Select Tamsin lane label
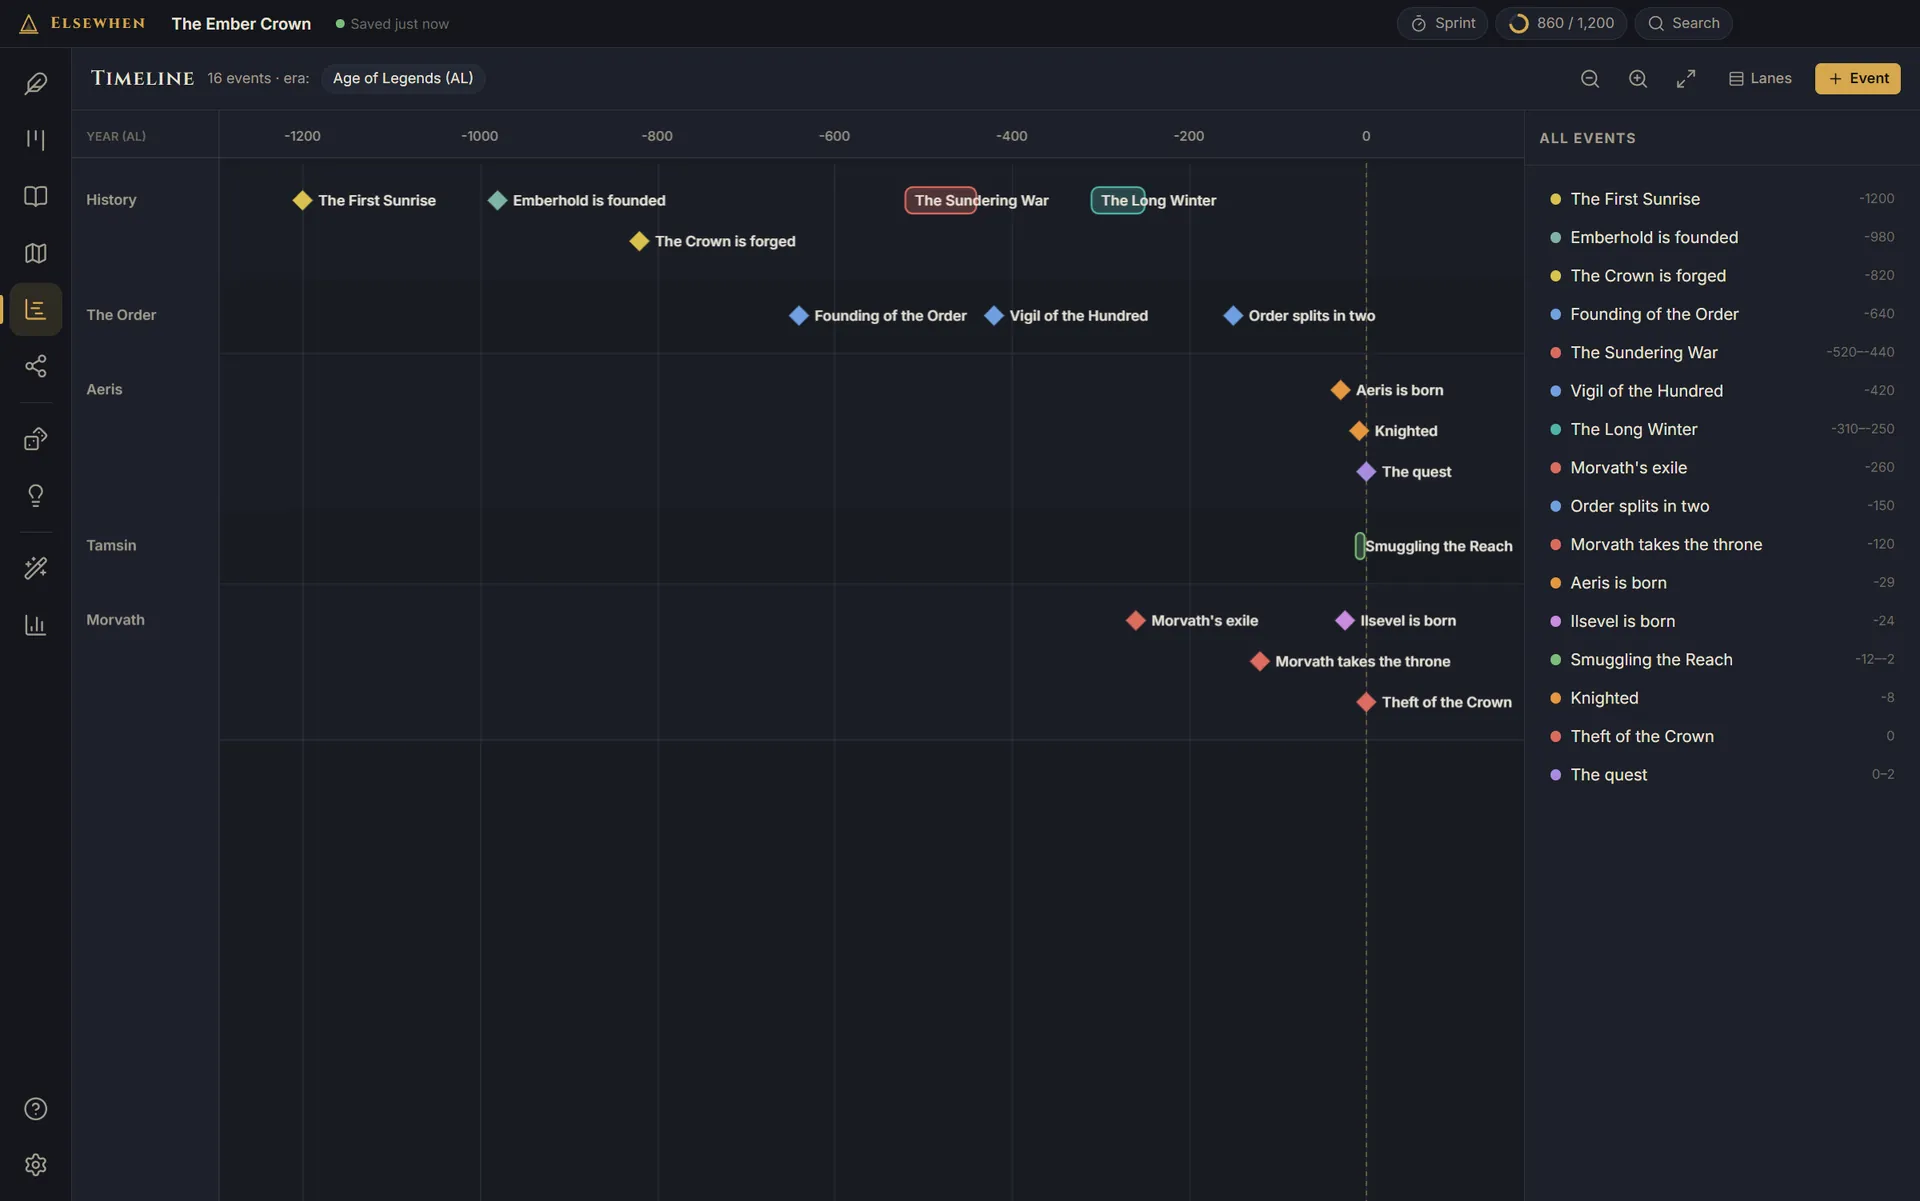1920x1201 pixels. (111, 546)
